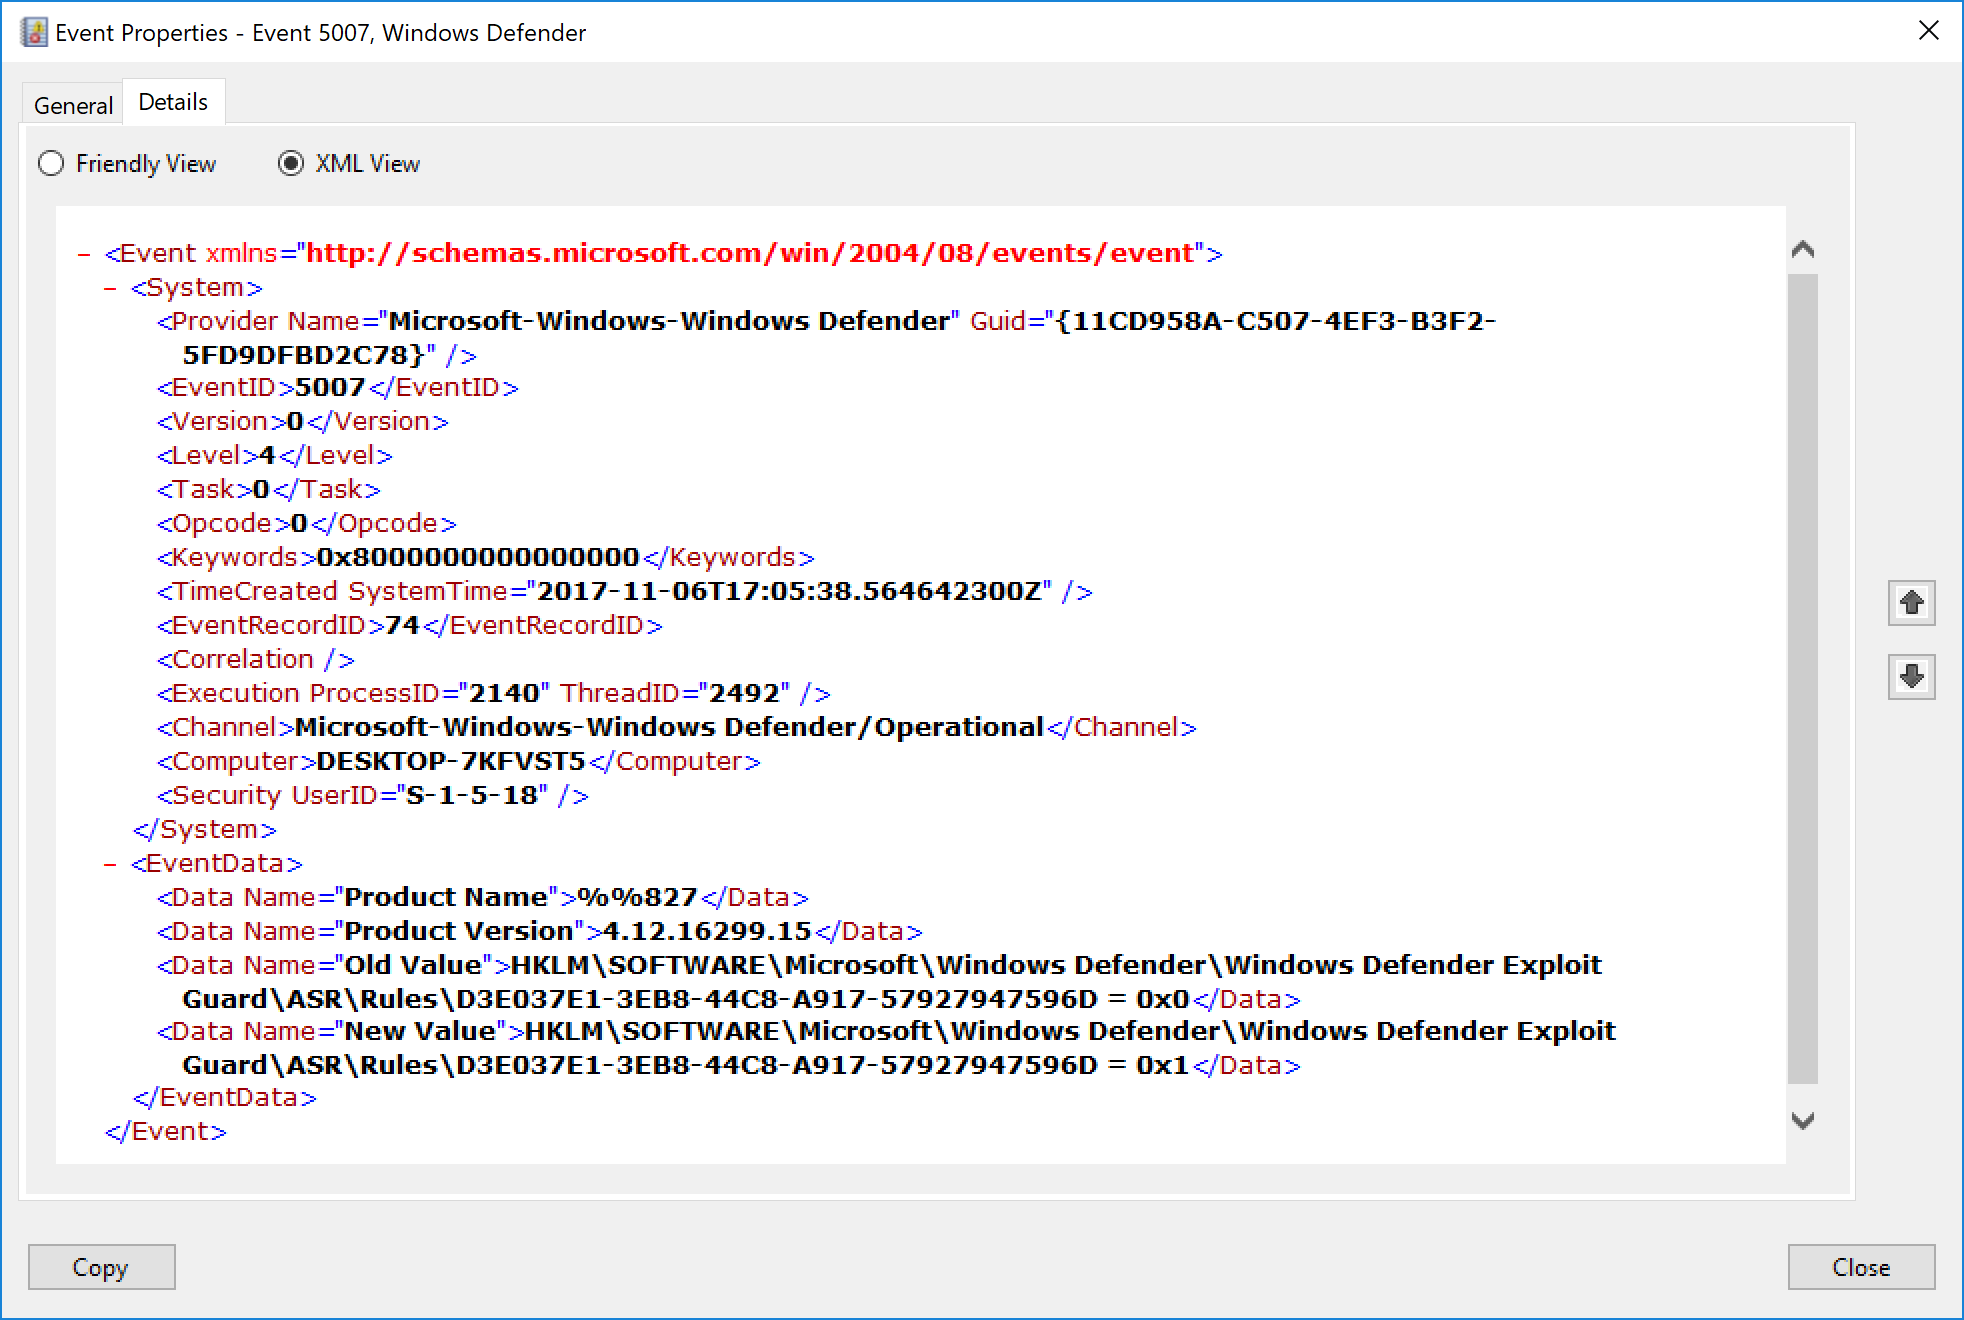Screen dimensions: 1964x1320
Task: Click the Close button
Action: click(1861, 1267)
